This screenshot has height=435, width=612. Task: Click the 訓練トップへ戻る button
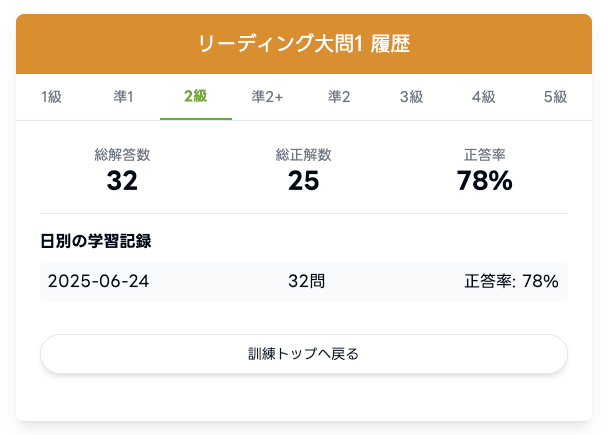coord(304,354)
